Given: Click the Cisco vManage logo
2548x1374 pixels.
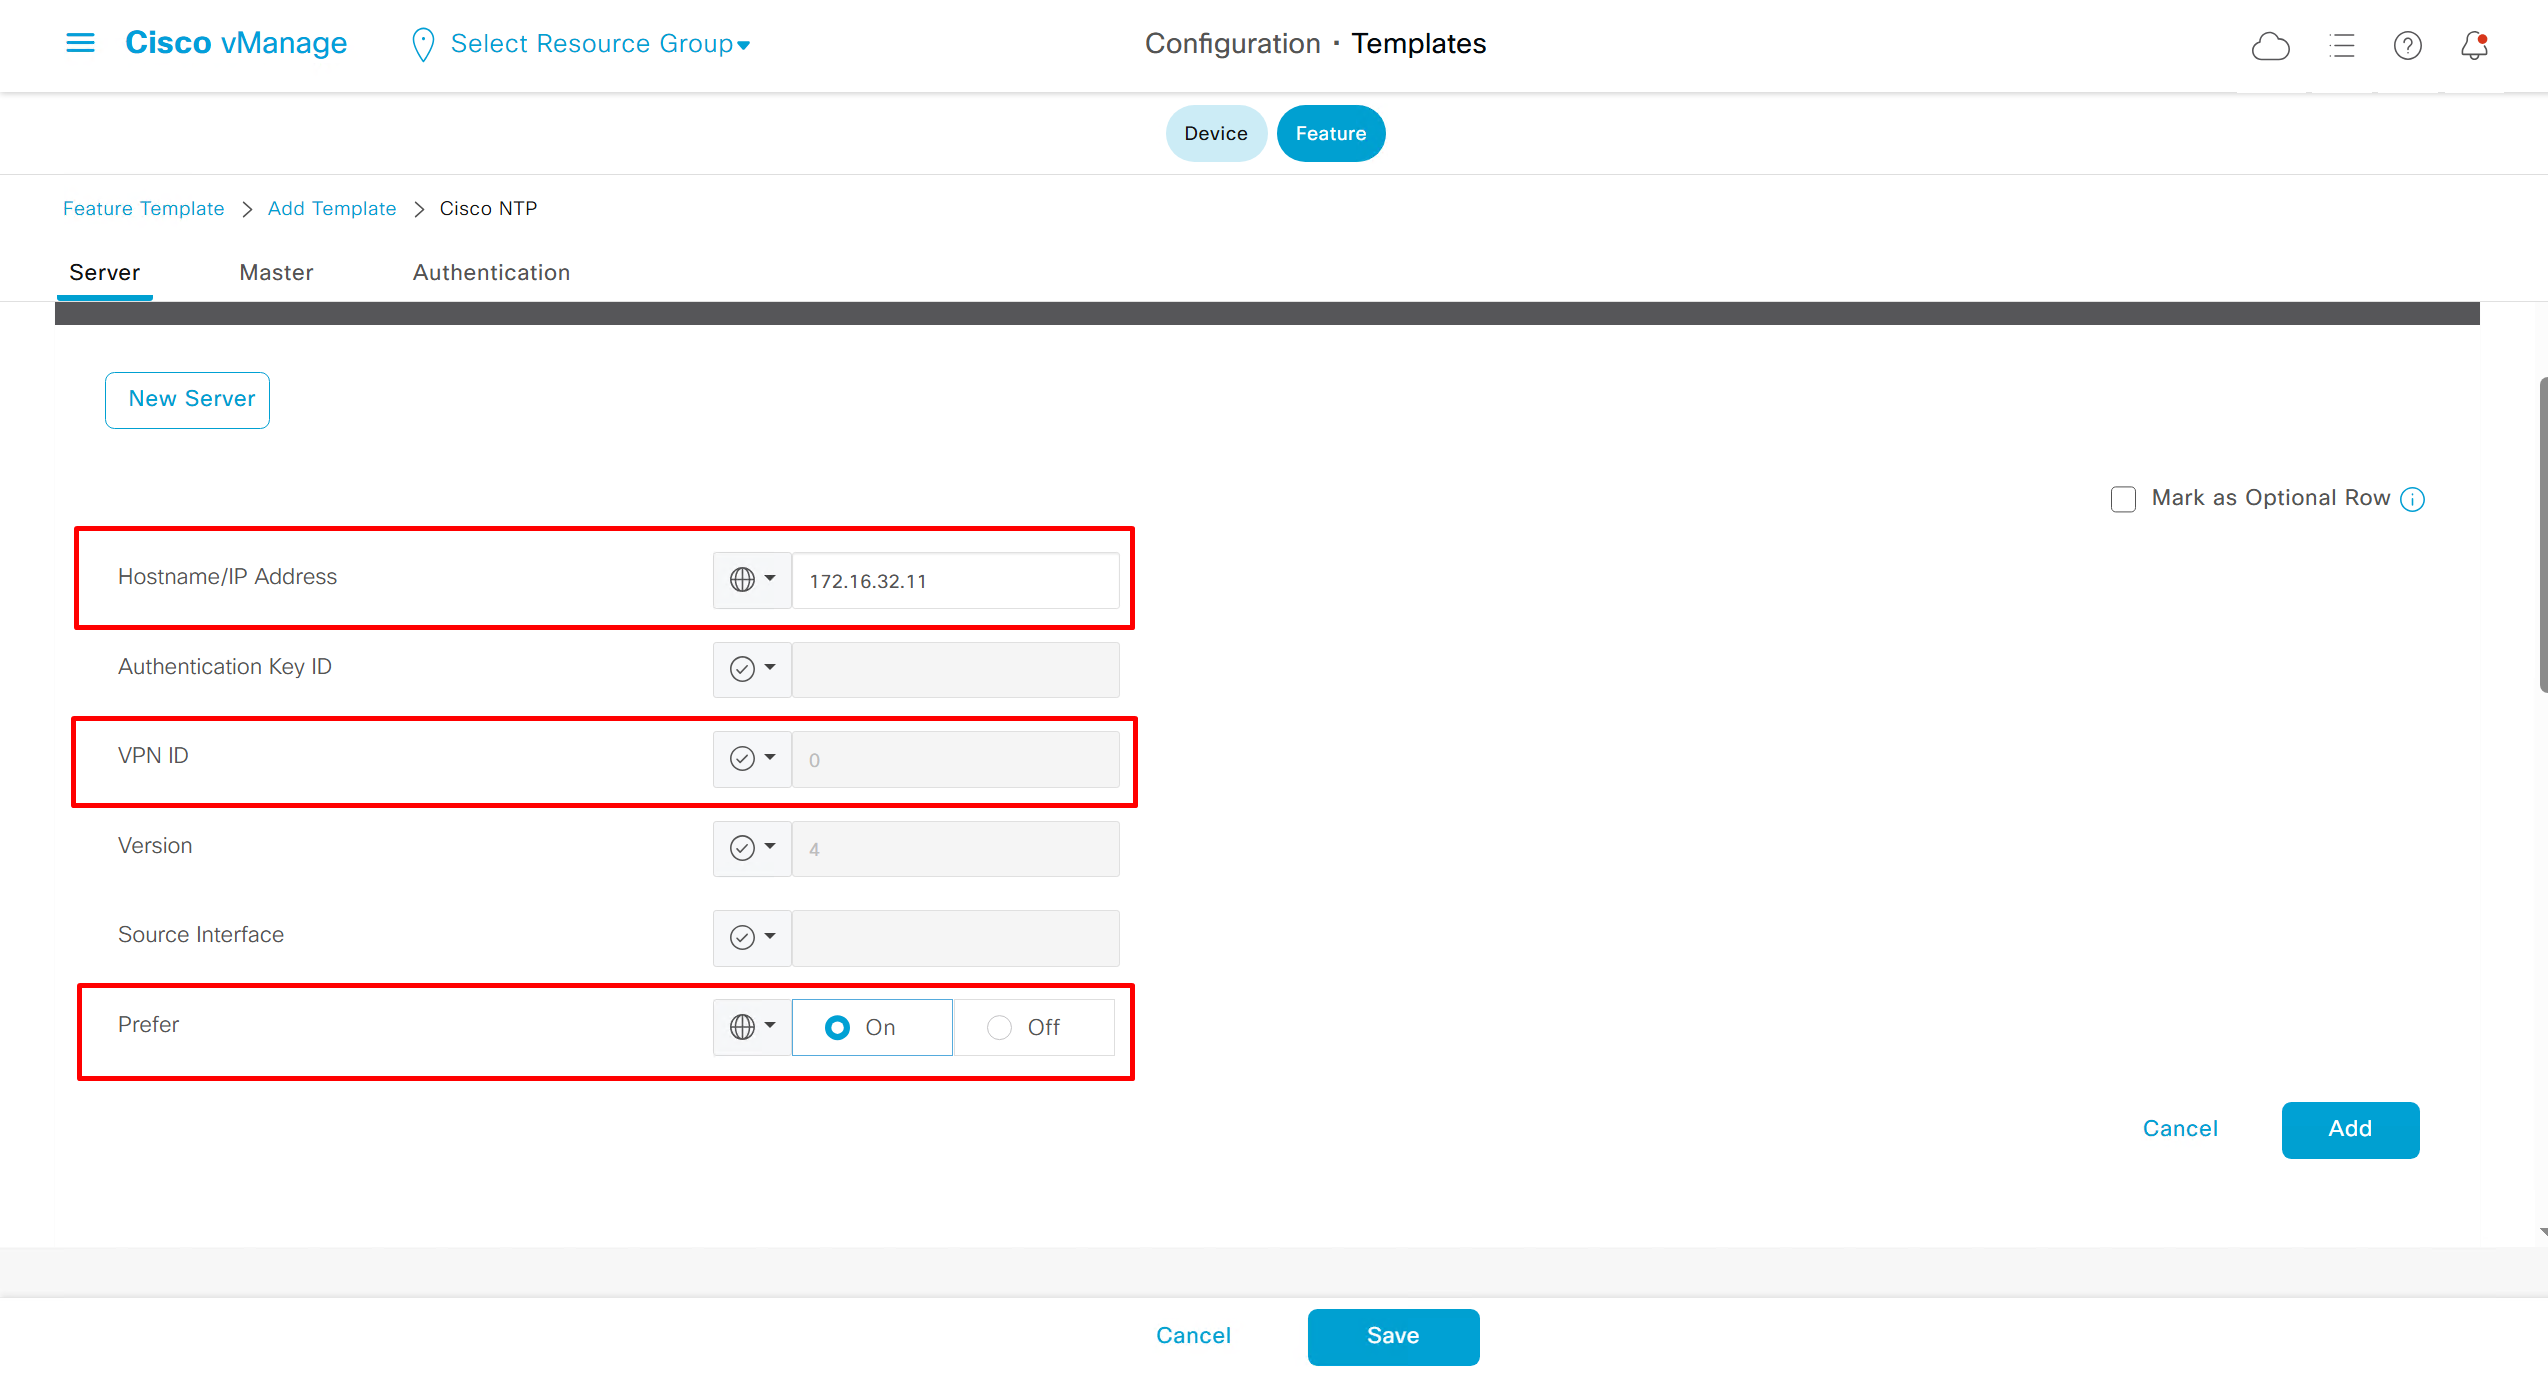Looking at the screenshot, I should point(236,43).
